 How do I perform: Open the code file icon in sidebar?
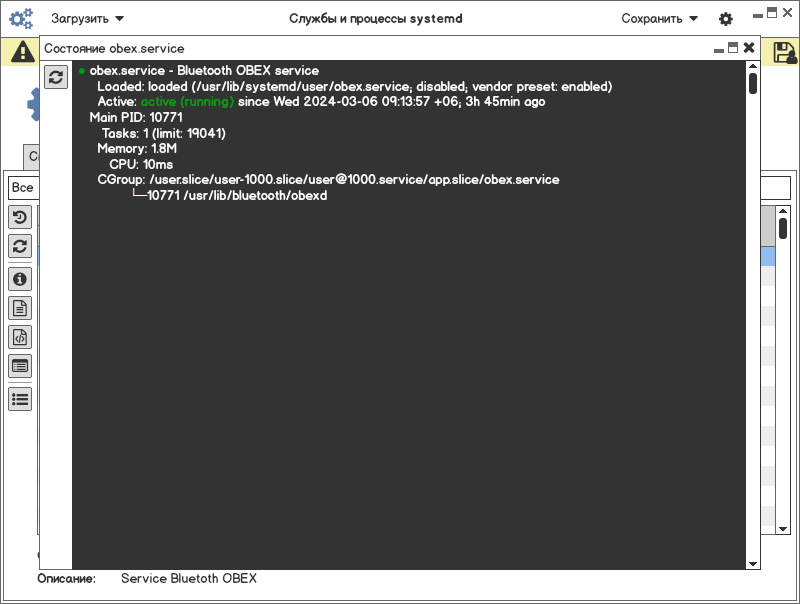pyautogui.click(x=20, y=337)
